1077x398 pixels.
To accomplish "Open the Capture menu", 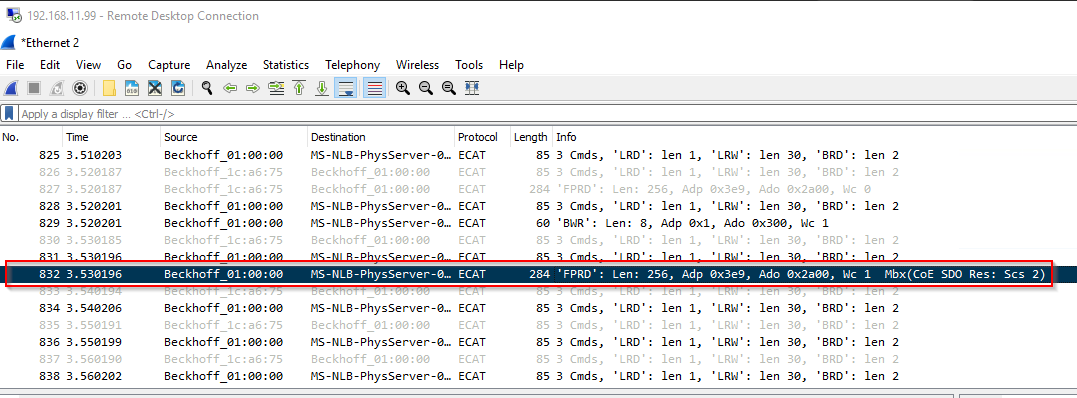I will coord(169,65).
